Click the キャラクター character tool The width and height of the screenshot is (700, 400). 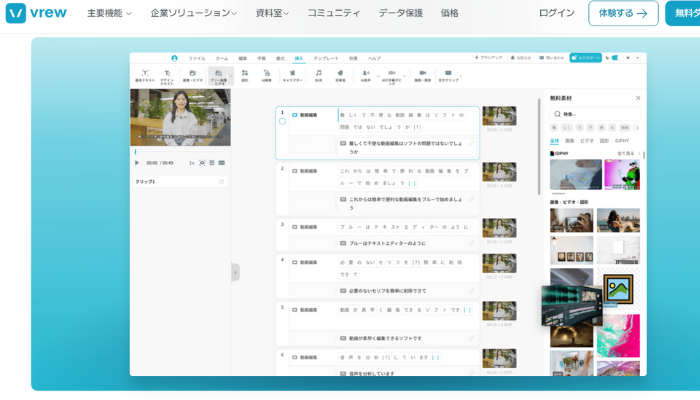292,75
